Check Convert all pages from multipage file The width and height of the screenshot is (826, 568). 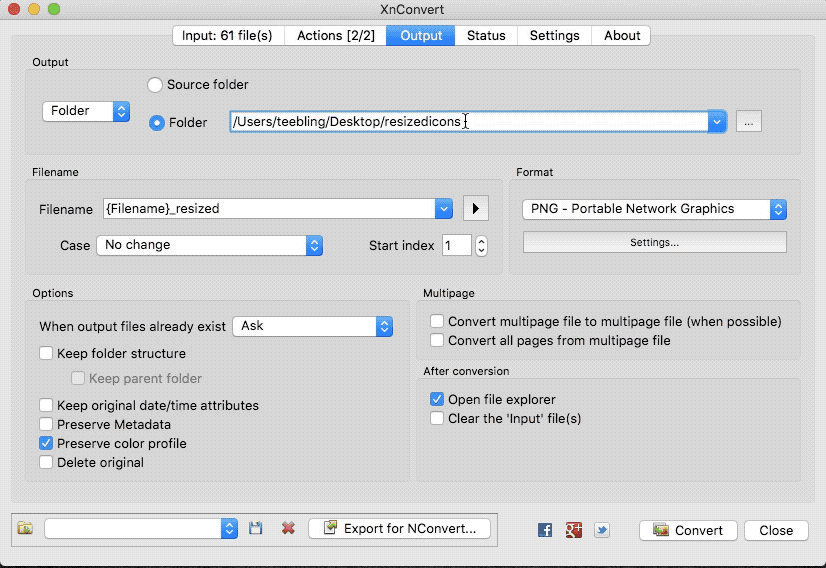tap(437, 340)
